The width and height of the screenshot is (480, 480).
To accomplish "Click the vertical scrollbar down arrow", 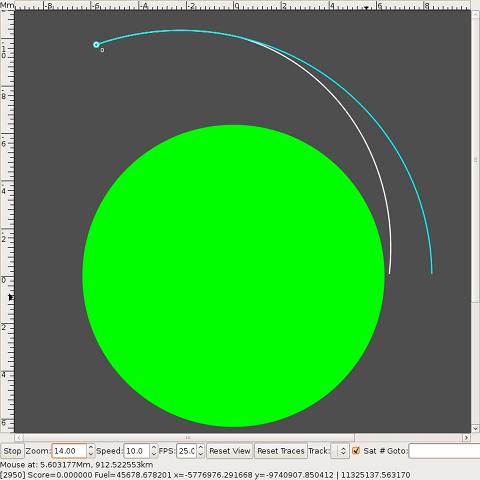I will pos(475,429).
